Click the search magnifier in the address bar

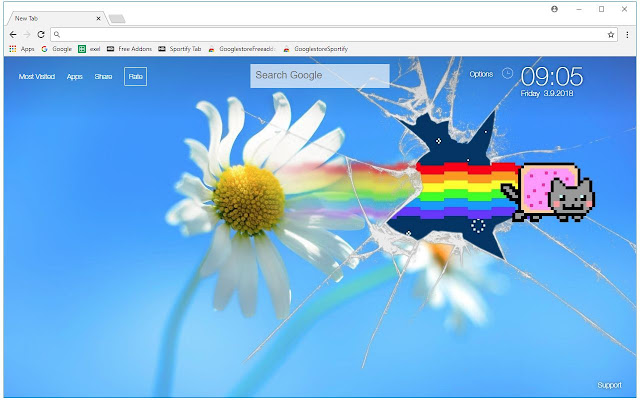point(57,35)
